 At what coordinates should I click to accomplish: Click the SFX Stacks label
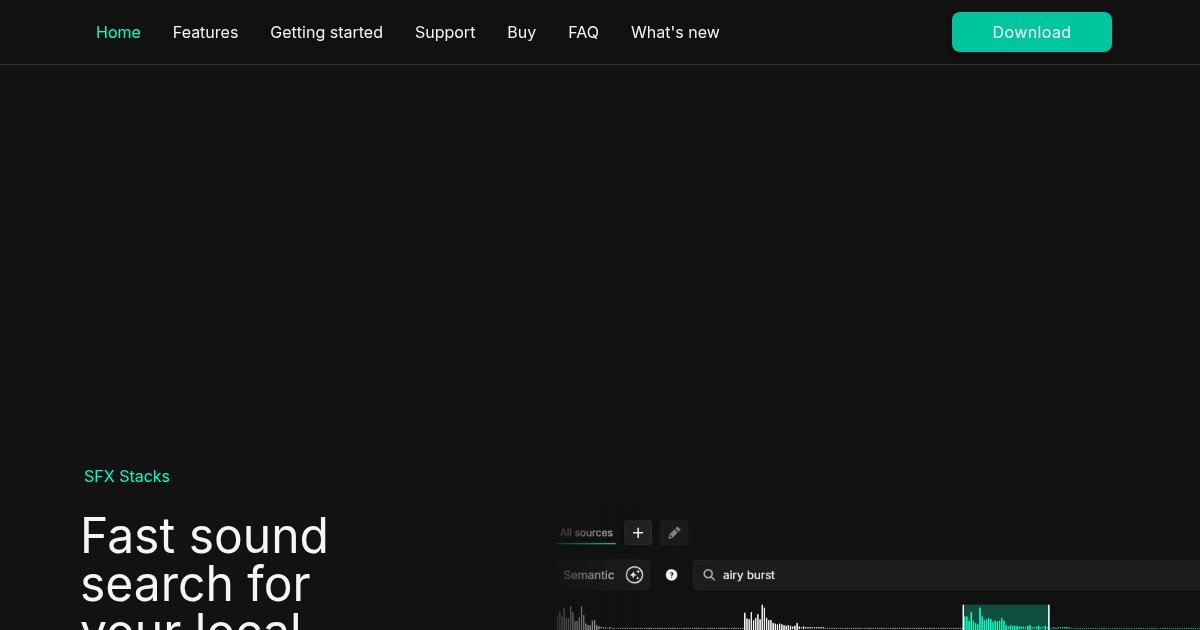tap(127, 477)
